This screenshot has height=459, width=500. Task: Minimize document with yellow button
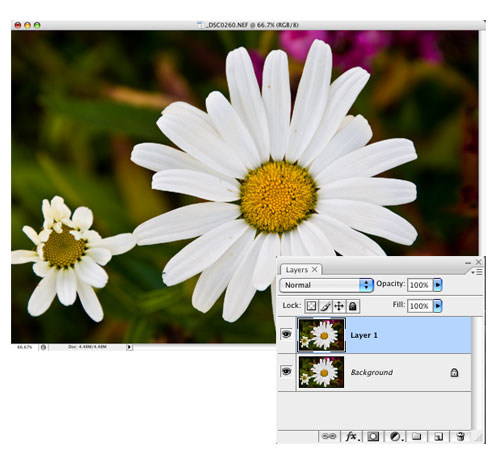[27, 25]
